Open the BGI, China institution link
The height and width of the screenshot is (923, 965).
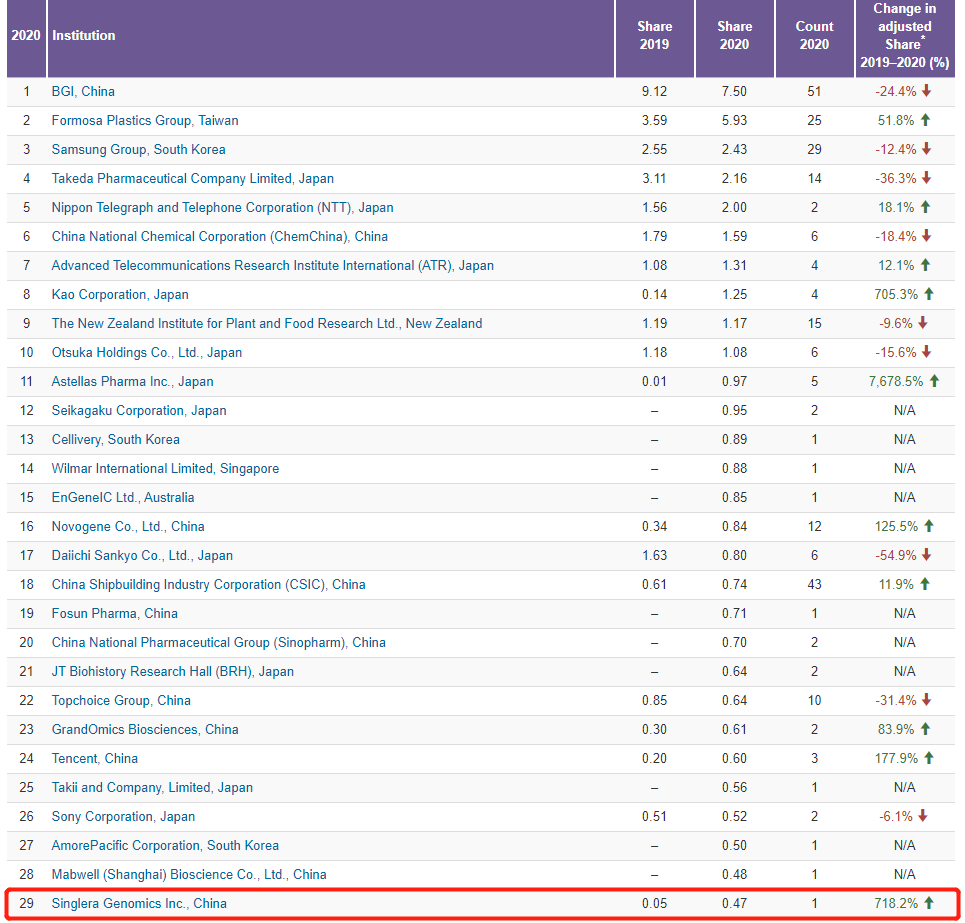pos(83,91)
